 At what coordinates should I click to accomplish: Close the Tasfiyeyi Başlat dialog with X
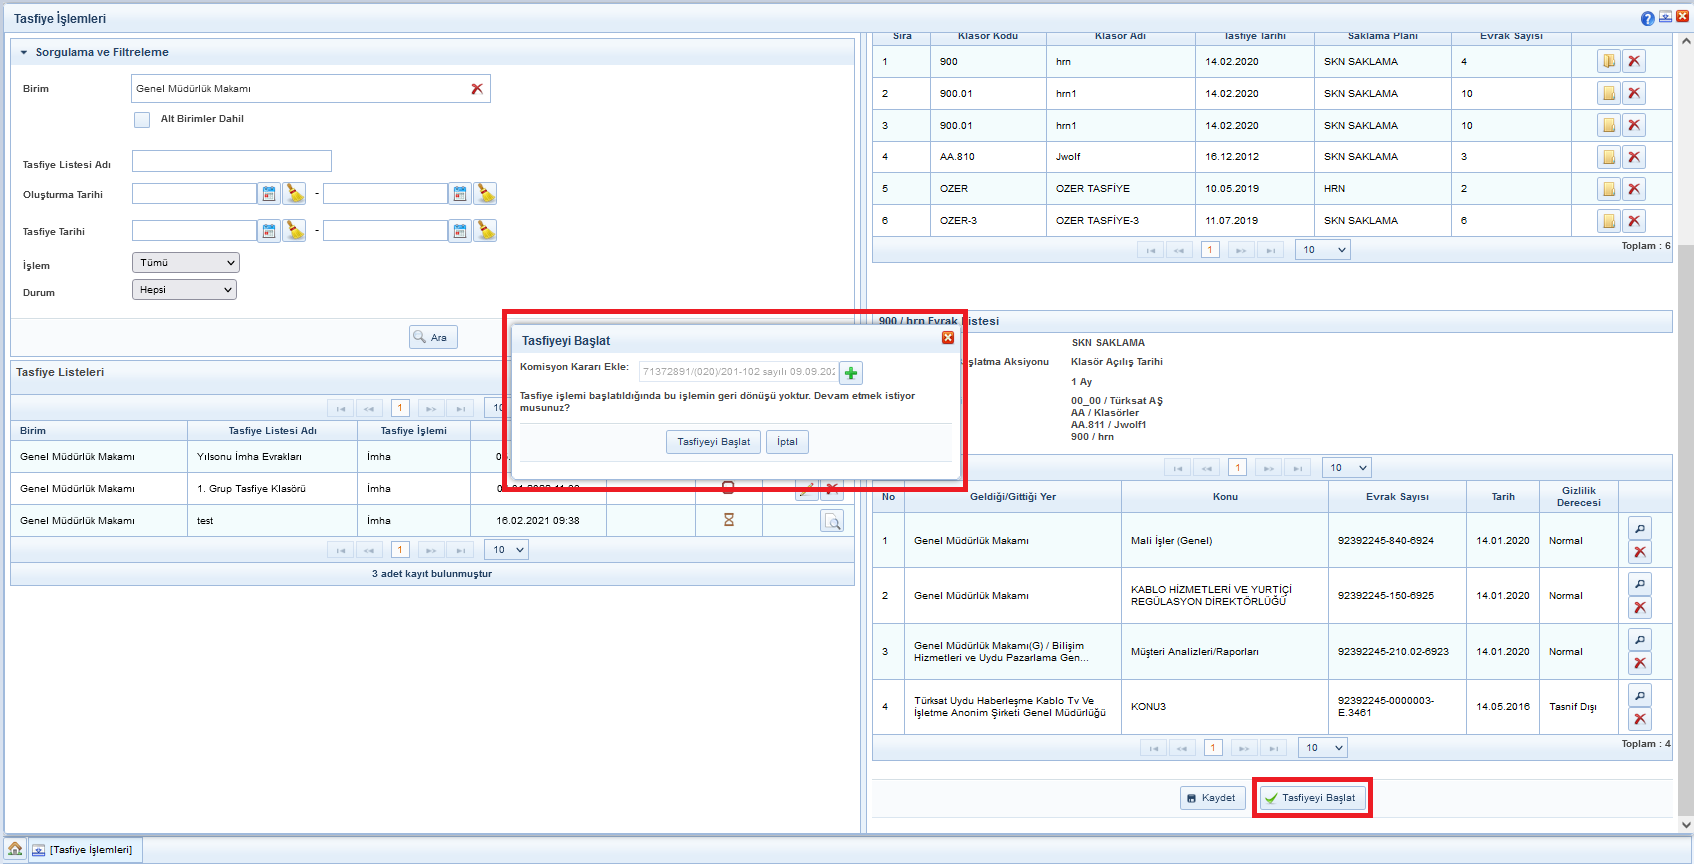[x=947, y=338]
